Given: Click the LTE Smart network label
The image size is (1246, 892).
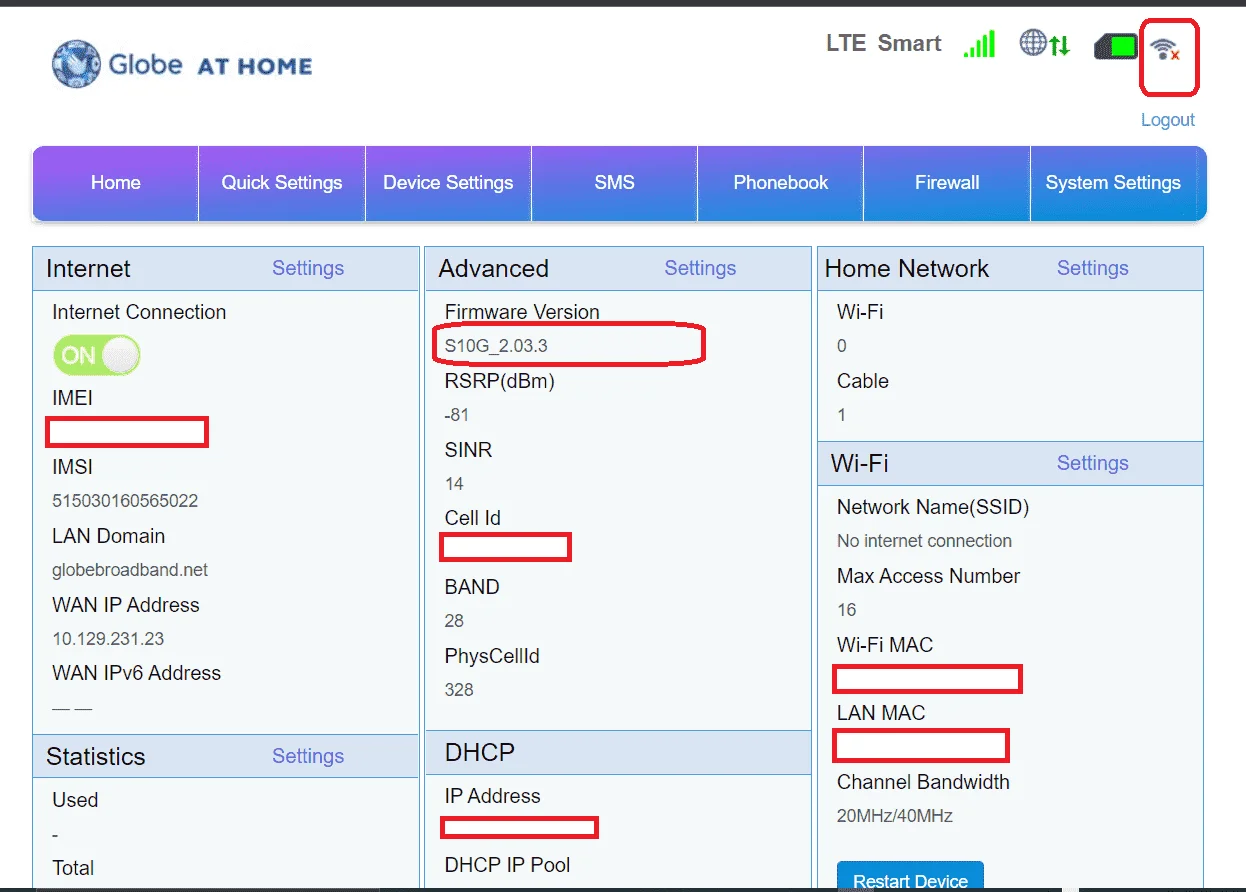Looking at the screenshot, I should coord(884,44).
